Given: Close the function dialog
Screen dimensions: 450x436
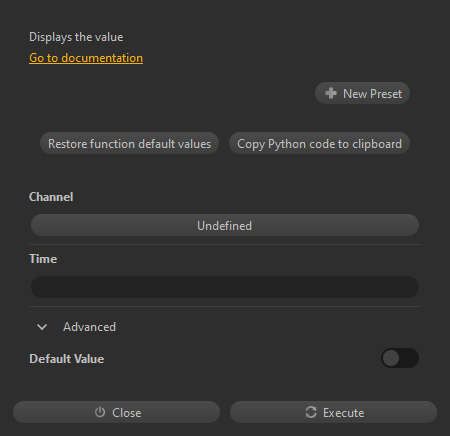Looking at the screenshot, I should click(116, 412).
